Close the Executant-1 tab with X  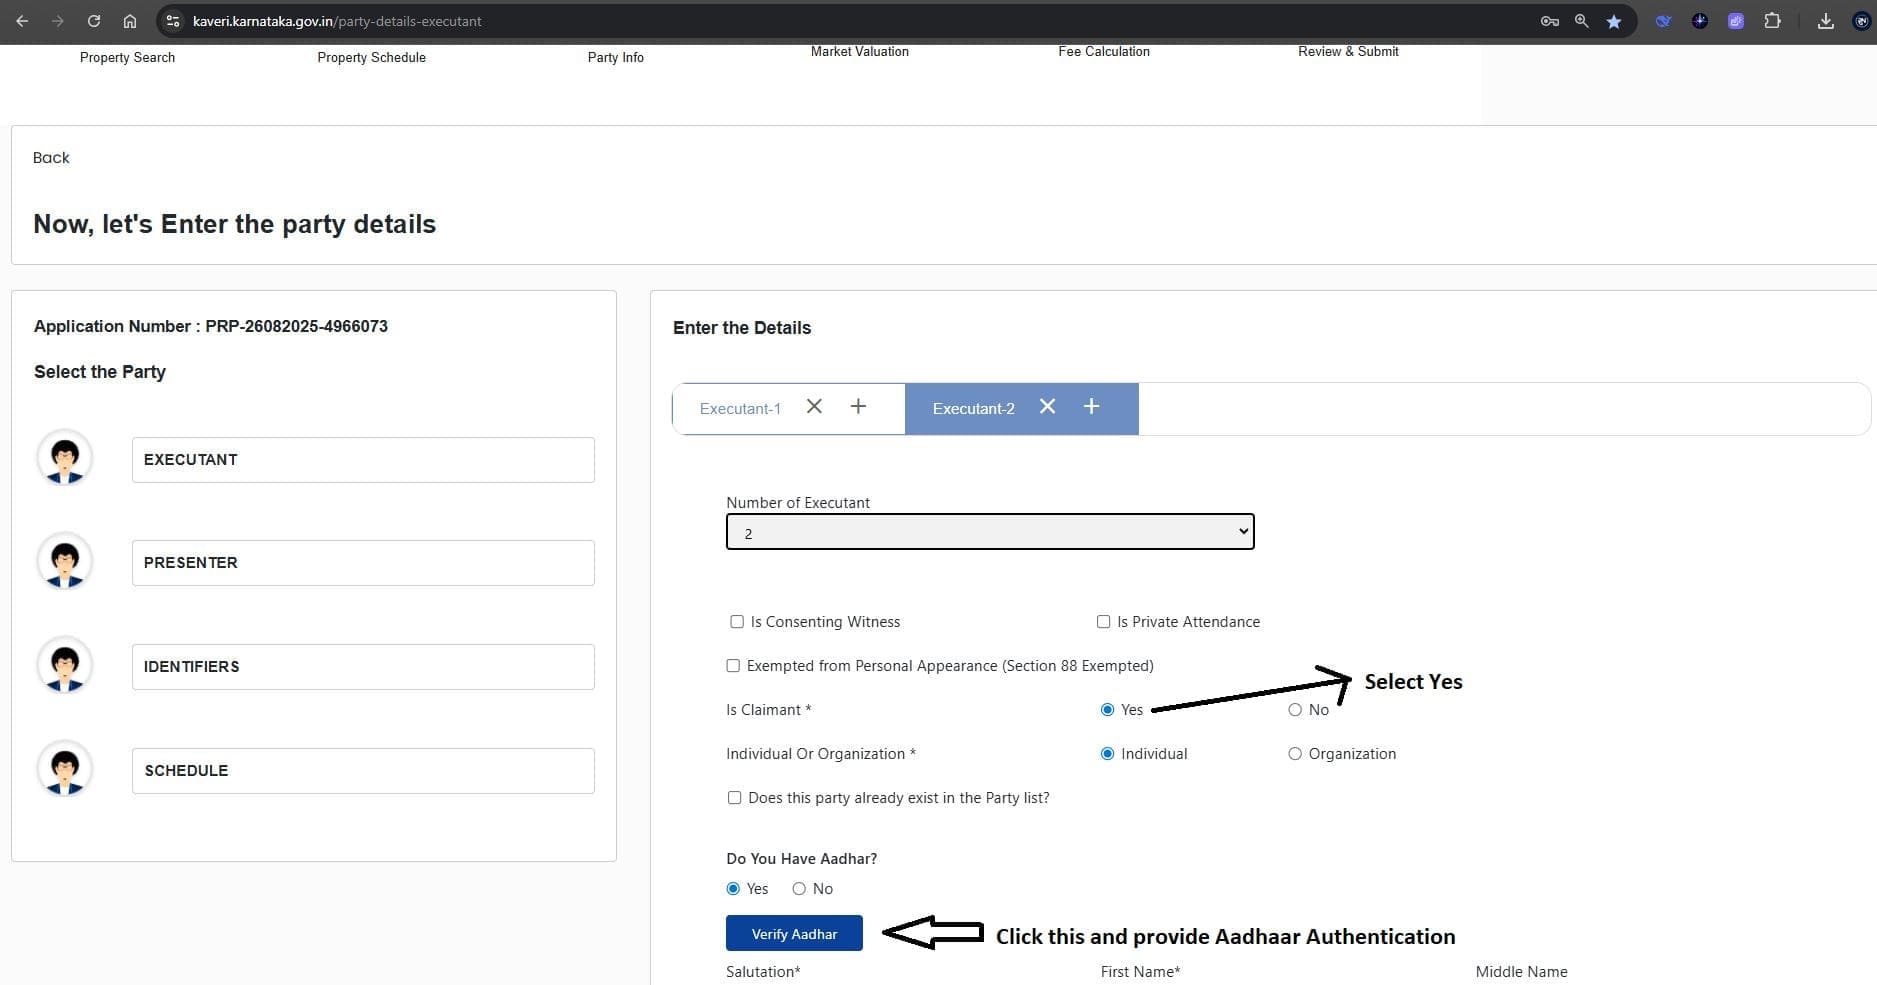(x=814, y=407)
